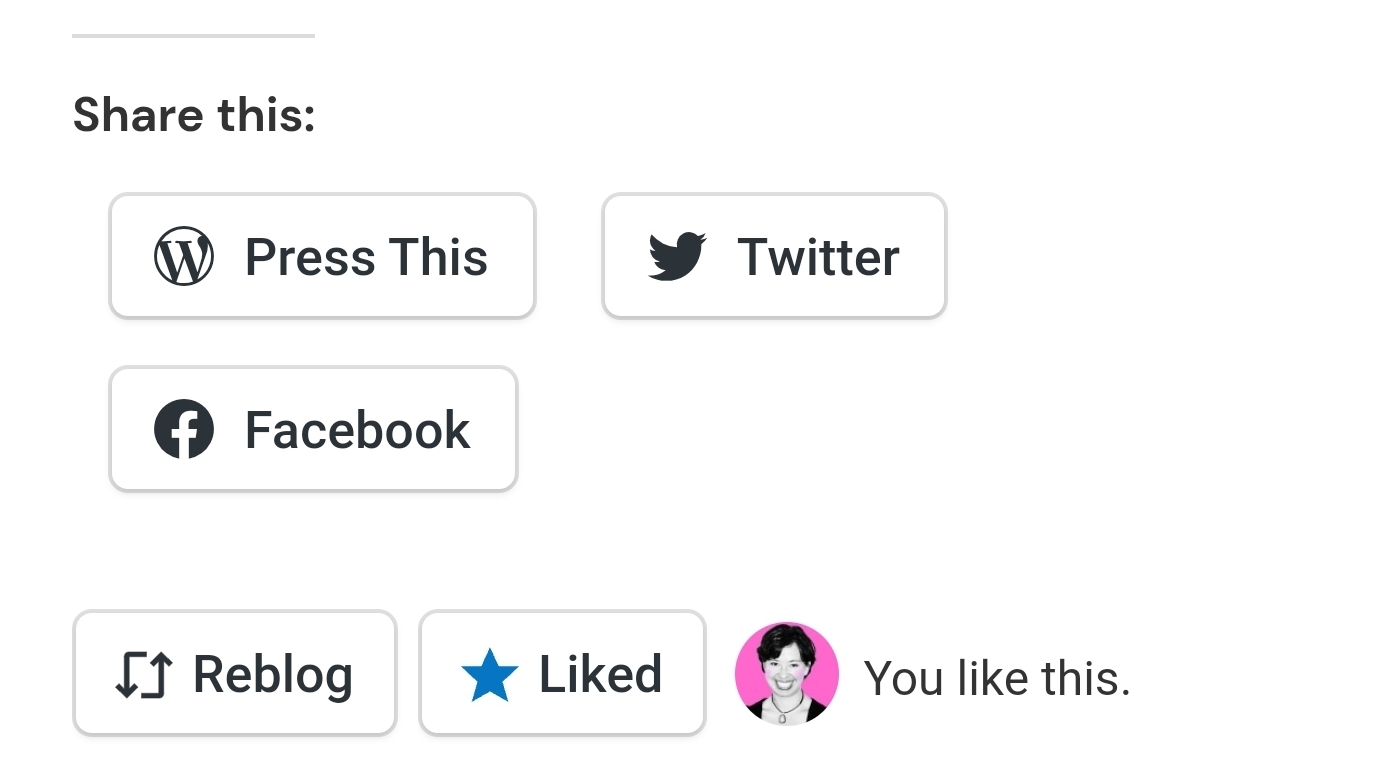Toggle the Liked button to unlike

[562, 674]
